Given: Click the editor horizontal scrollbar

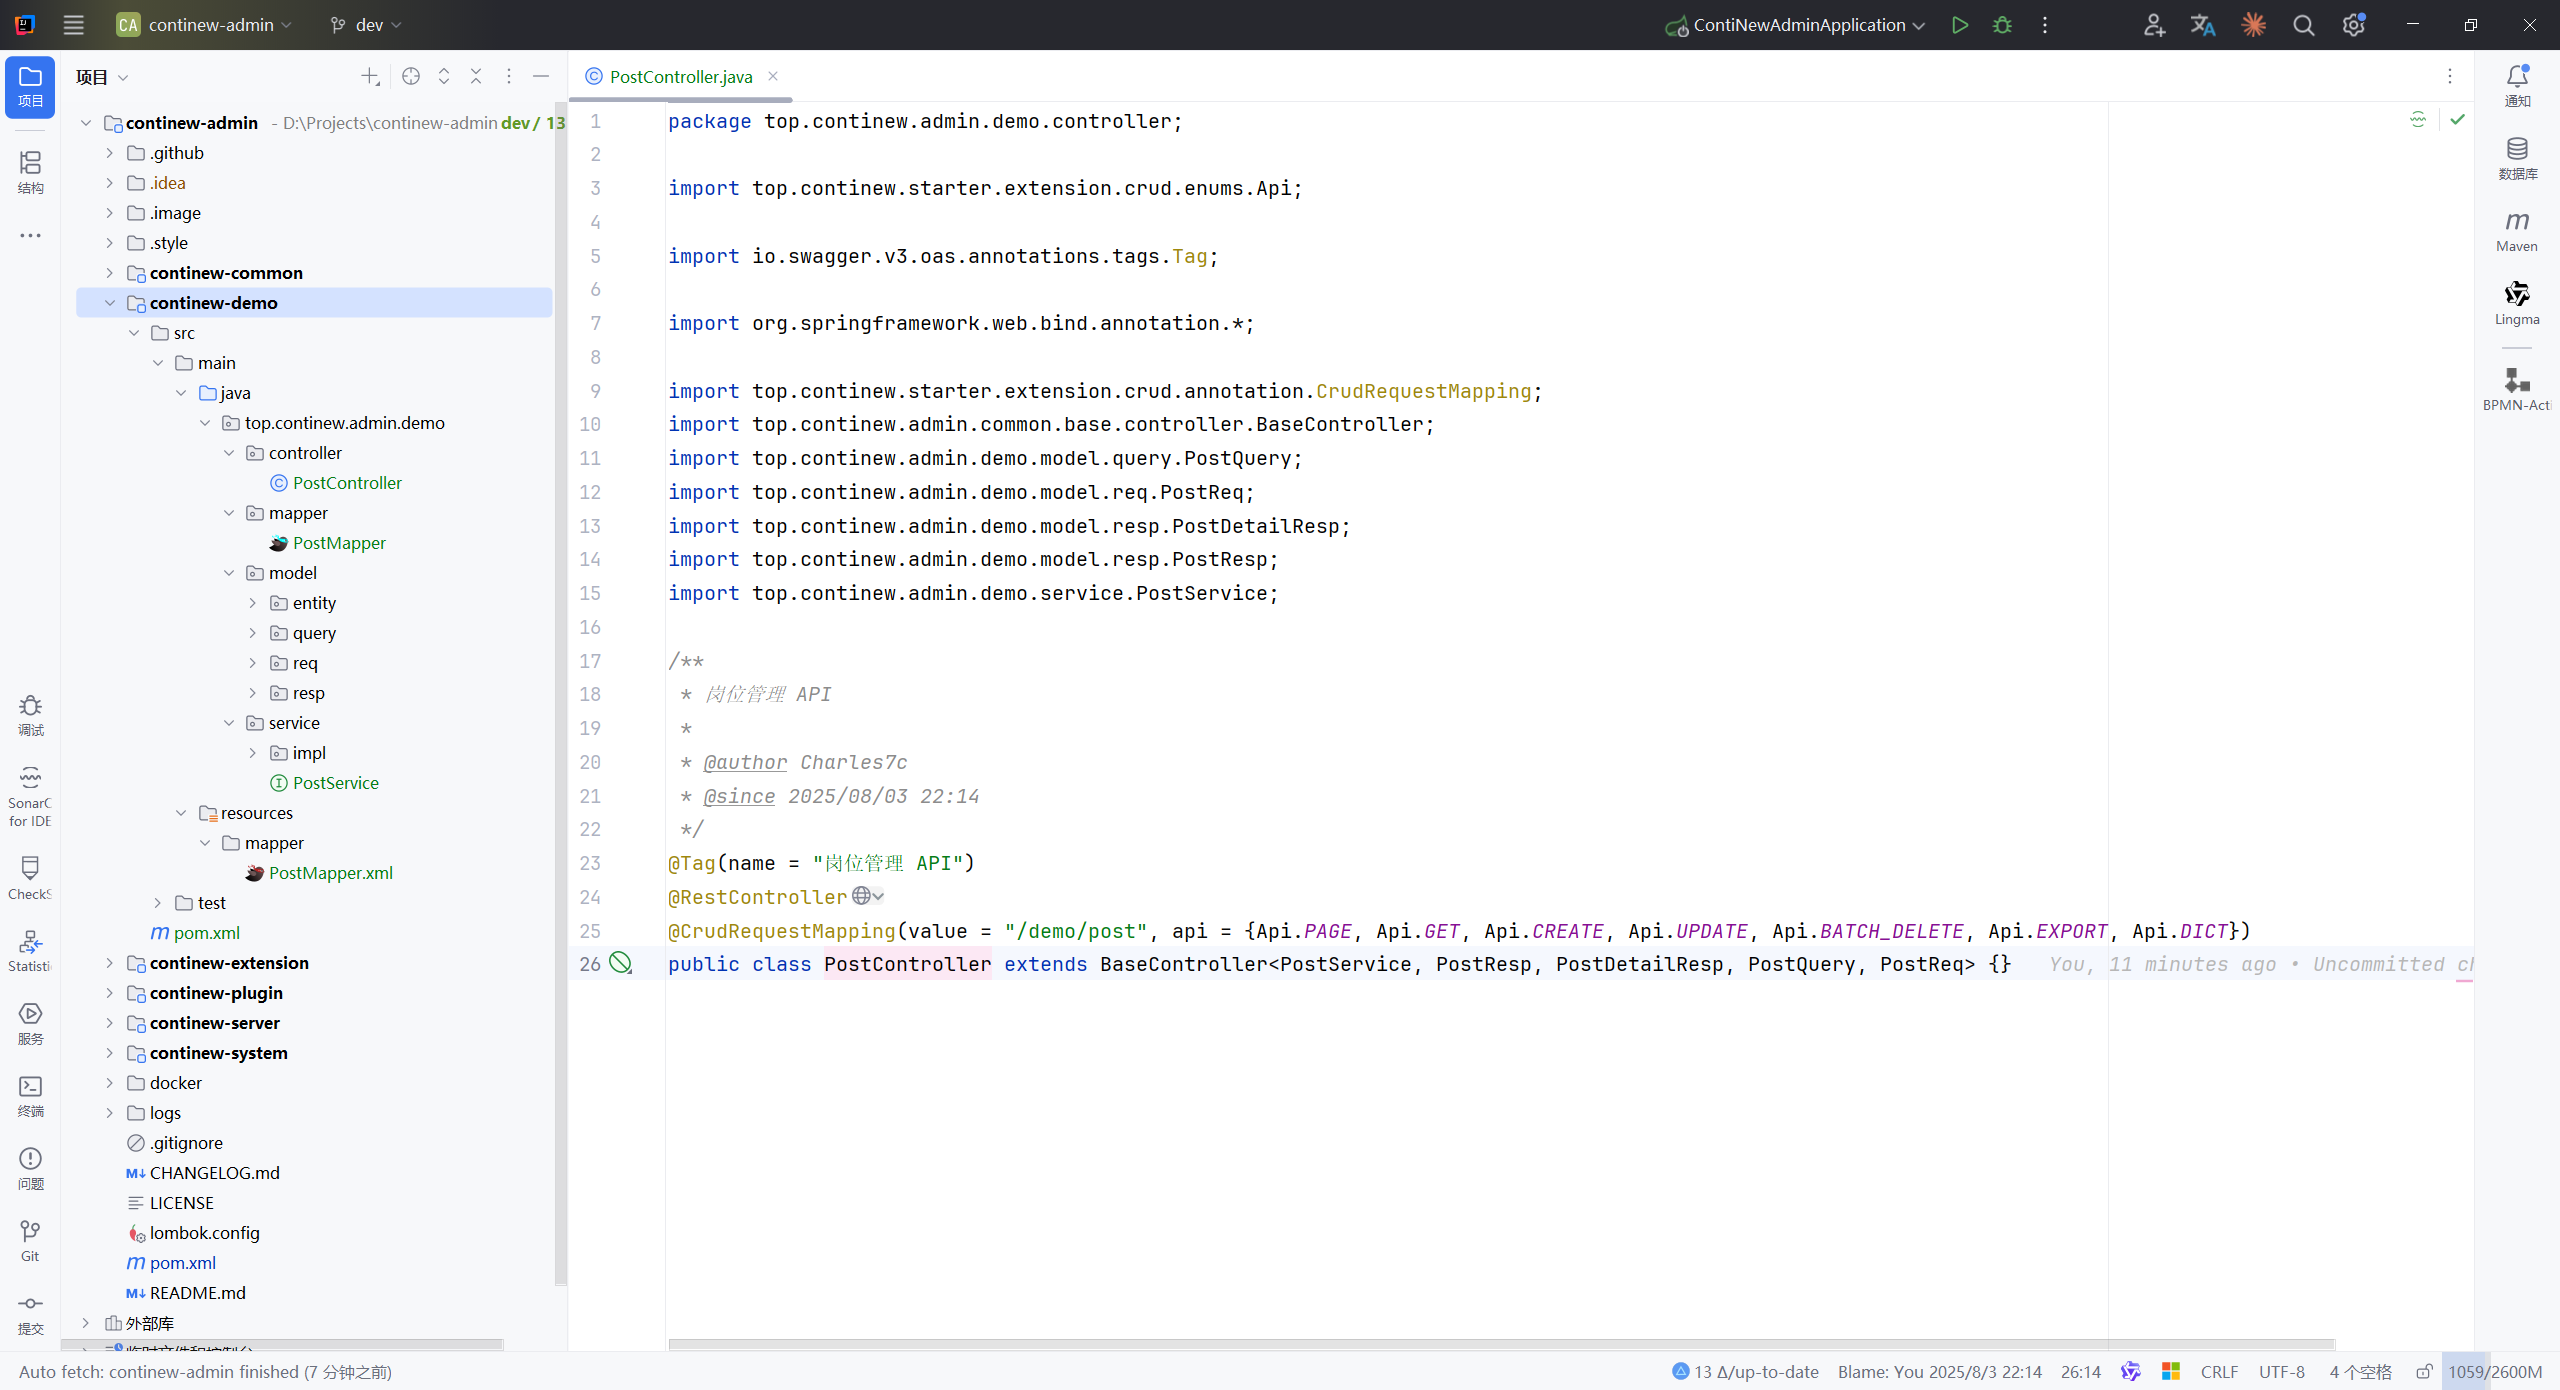Looking at the screenshot, I should tap(1502, 1344).
